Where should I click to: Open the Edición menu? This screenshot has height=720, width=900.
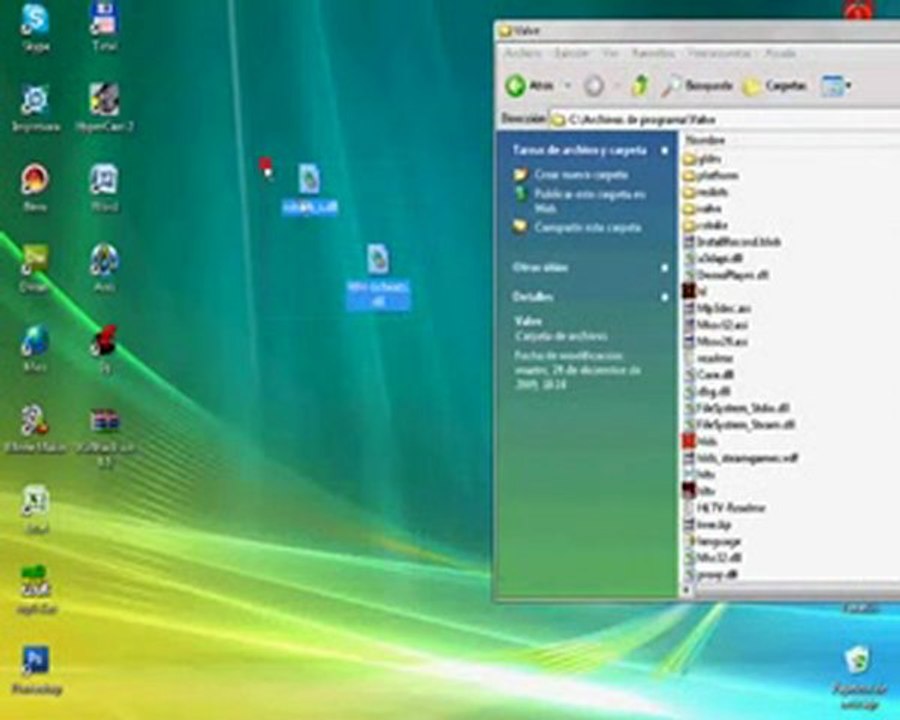coord(572,53)
